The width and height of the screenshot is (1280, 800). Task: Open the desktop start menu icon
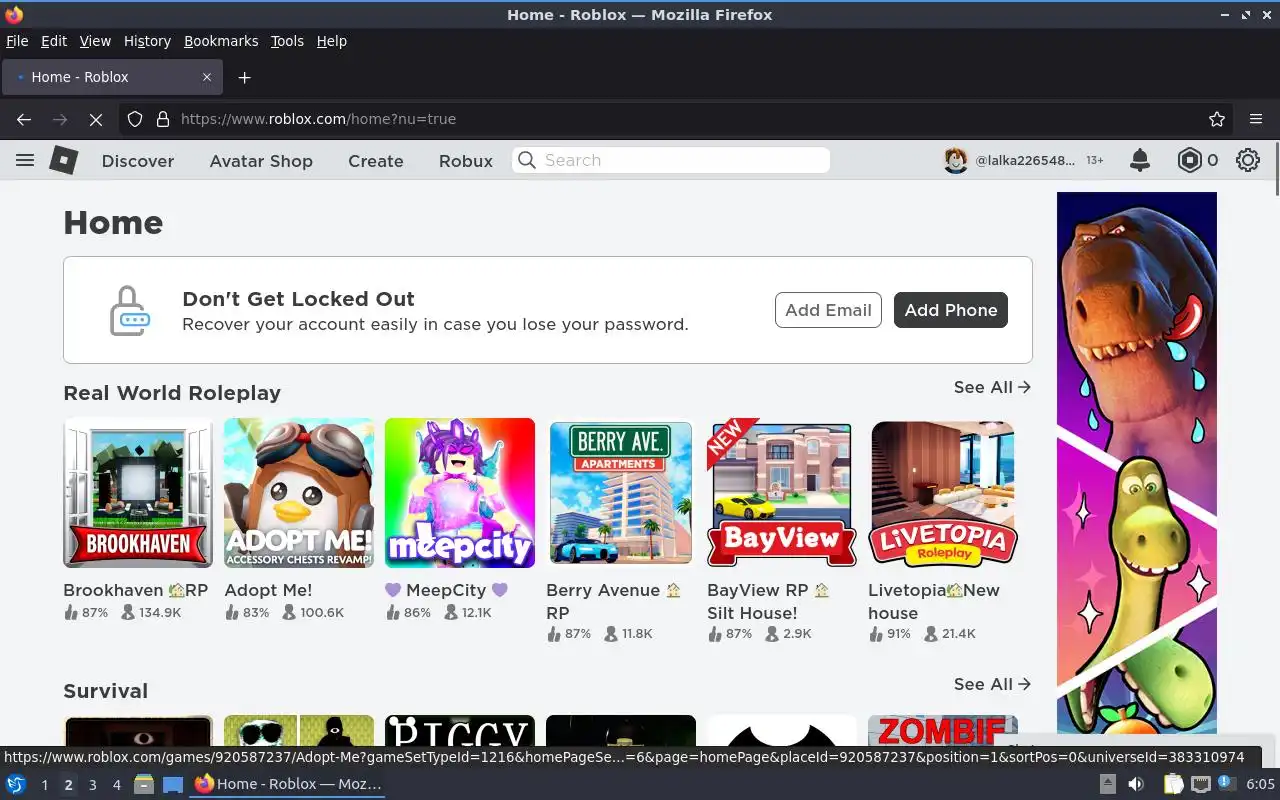coord(16,784)
